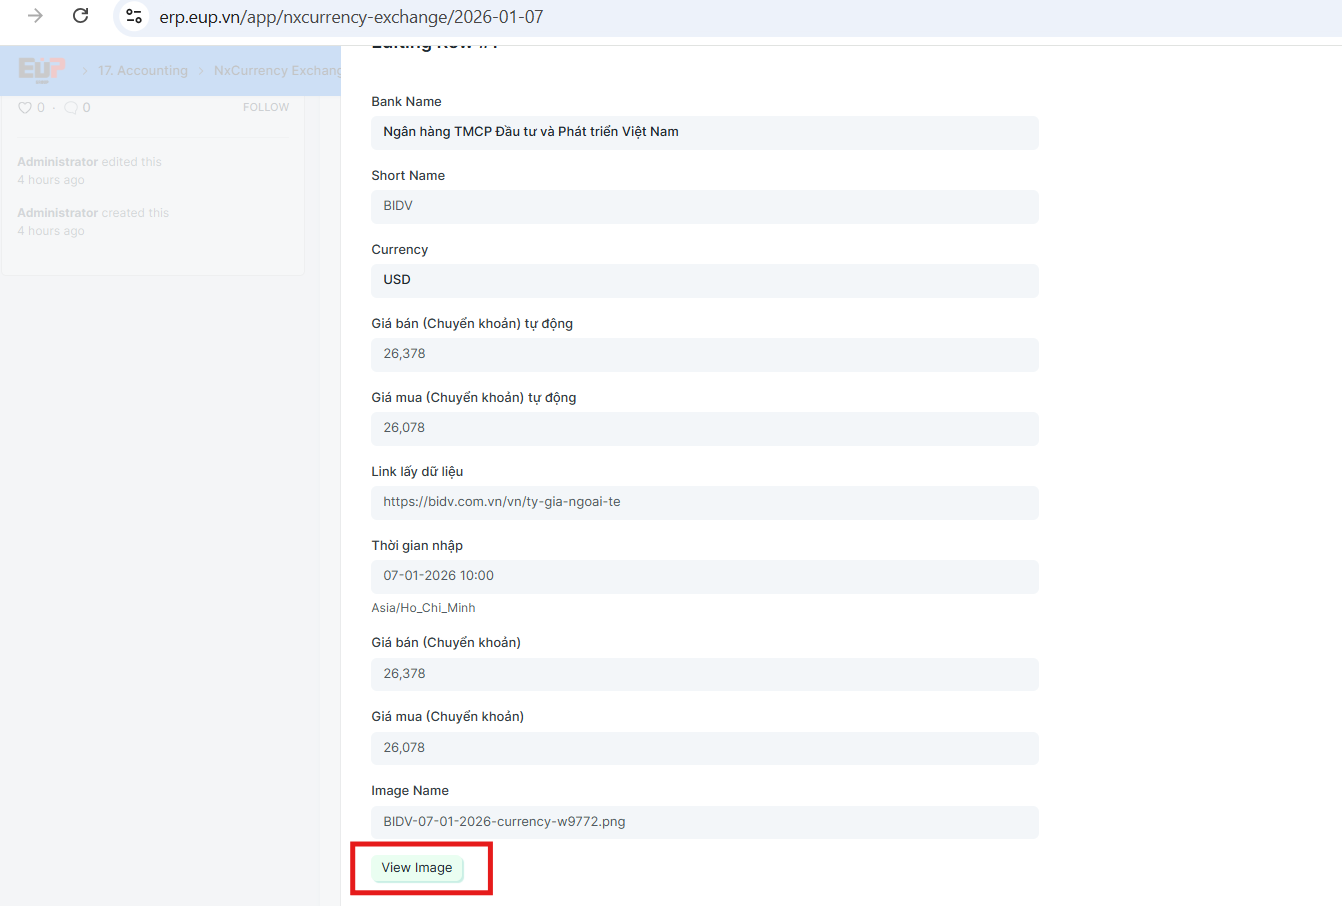This screenshot has width=1342, height=906.
Task: Open site information icon in address bar
Action: tap(134, 16)
